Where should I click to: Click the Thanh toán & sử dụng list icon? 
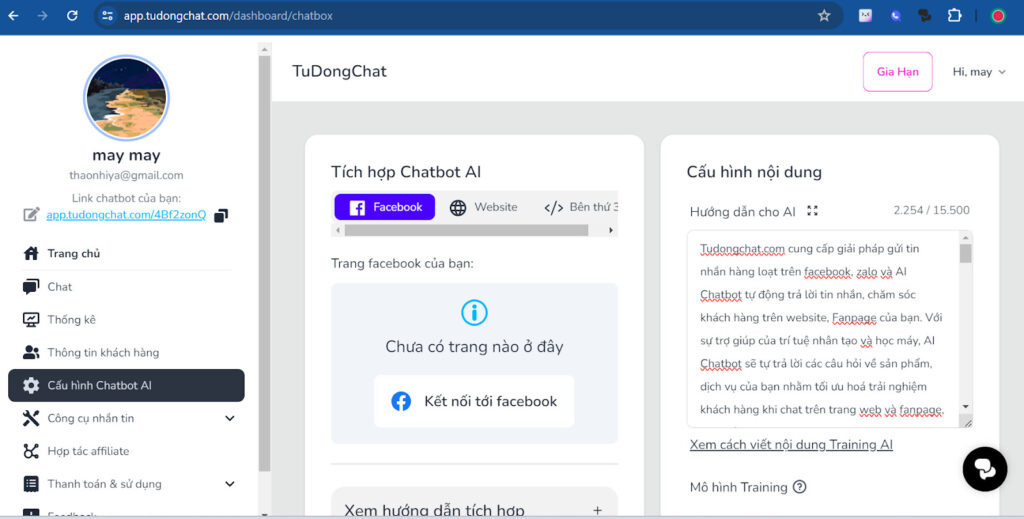[31, 484]
